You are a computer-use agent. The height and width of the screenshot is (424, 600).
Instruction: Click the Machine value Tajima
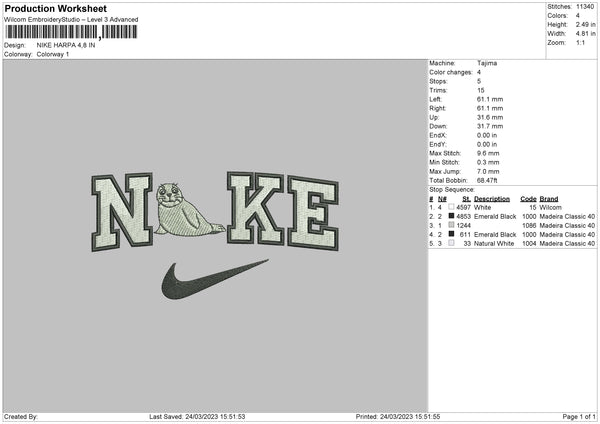pos(487,63)
